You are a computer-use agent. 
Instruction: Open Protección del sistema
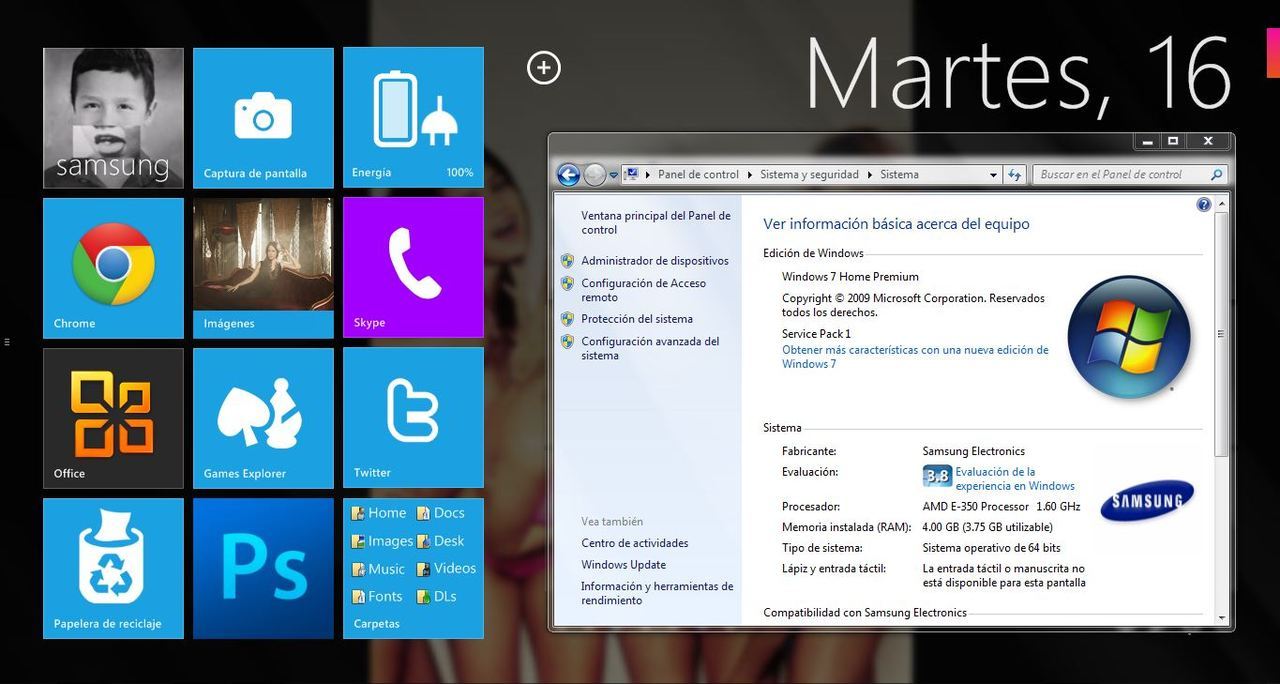point(637,319)
